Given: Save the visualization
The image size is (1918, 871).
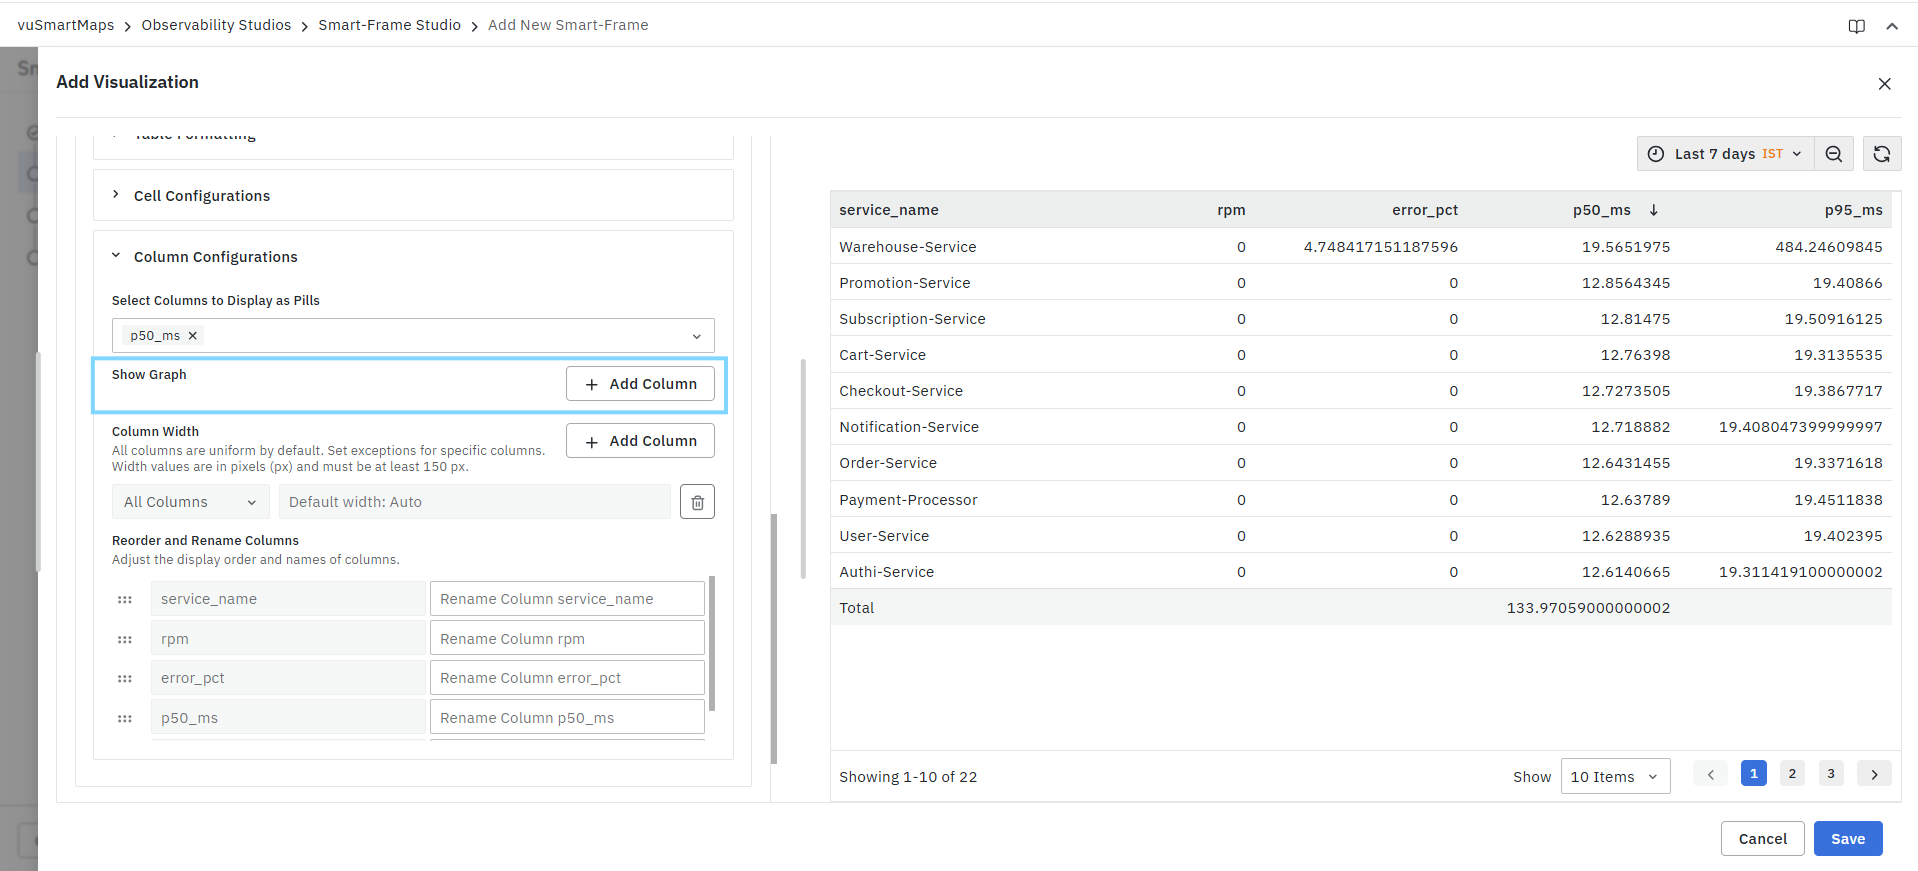Looking at the screenshot, I should (1848, 839).
